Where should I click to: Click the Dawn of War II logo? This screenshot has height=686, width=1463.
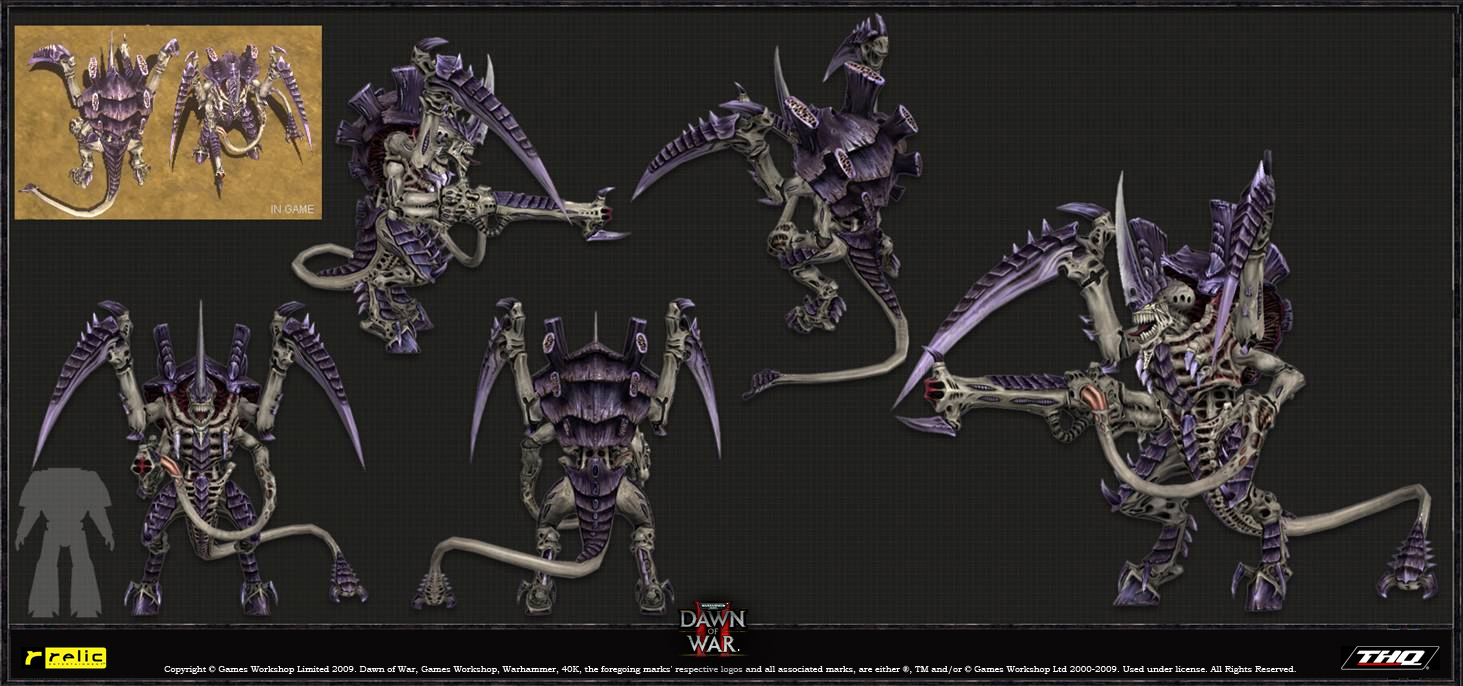(713, 629)
